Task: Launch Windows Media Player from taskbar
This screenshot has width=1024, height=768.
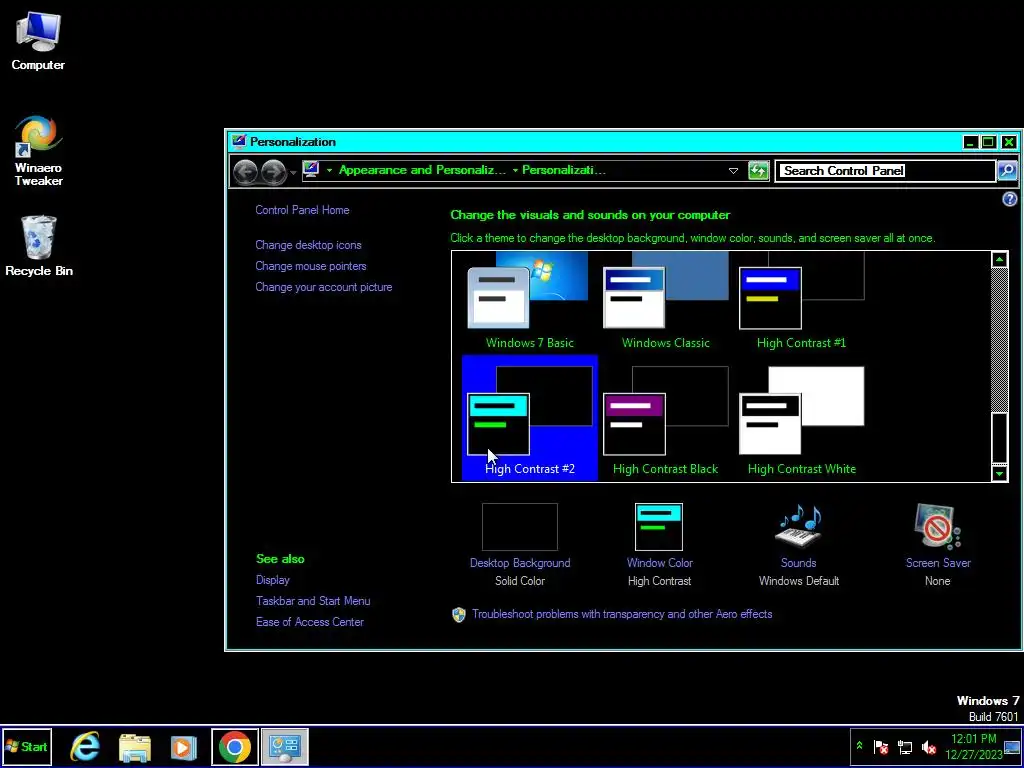Action: click(184, 747)
